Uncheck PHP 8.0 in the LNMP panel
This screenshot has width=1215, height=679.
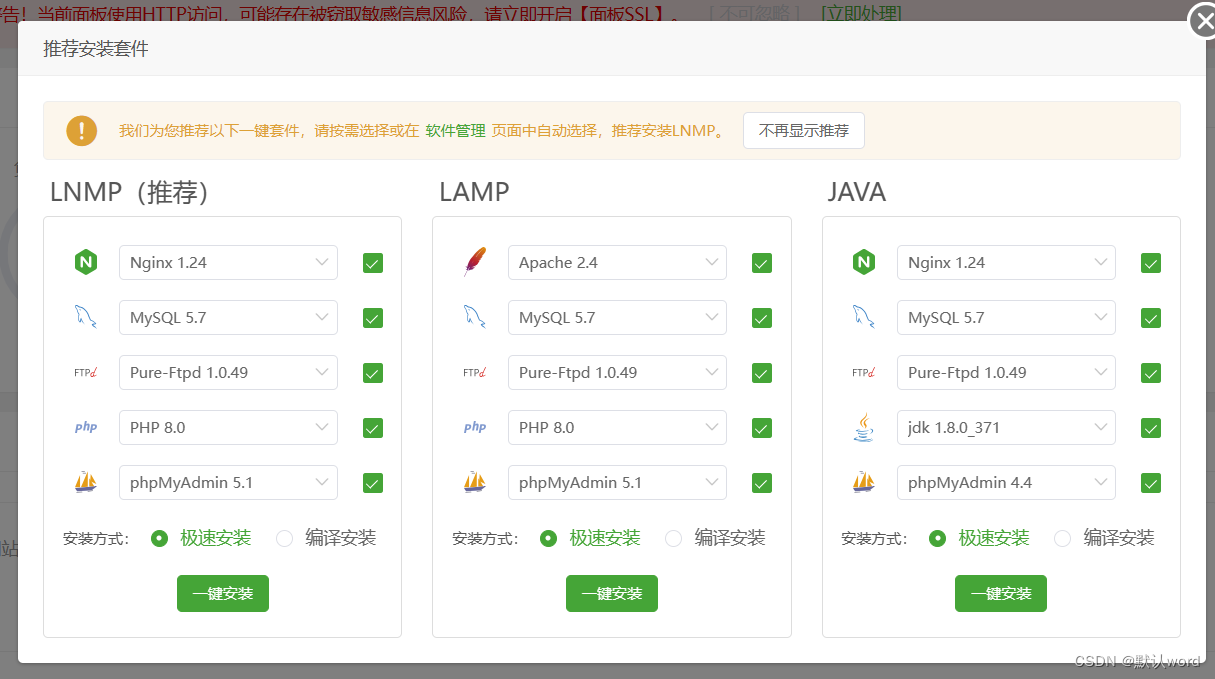click(x=373, y=429)
